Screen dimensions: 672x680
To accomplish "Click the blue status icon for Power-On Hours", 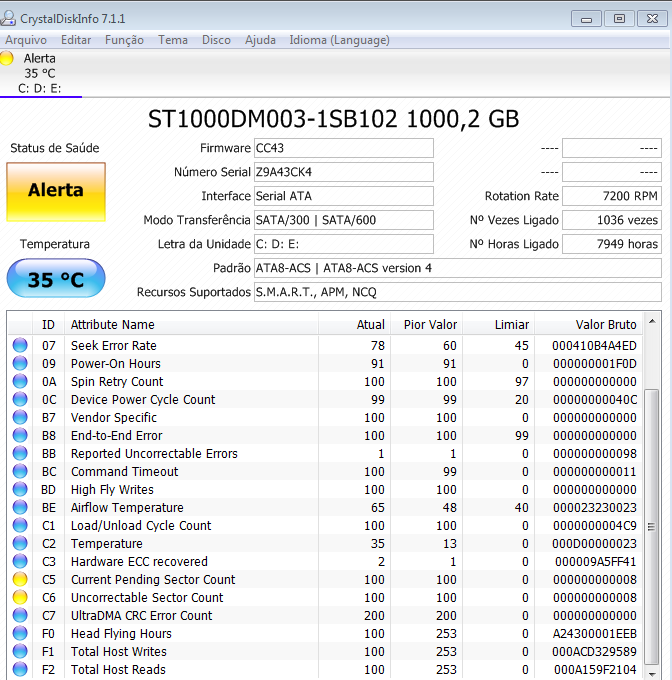I will point(20,364).
